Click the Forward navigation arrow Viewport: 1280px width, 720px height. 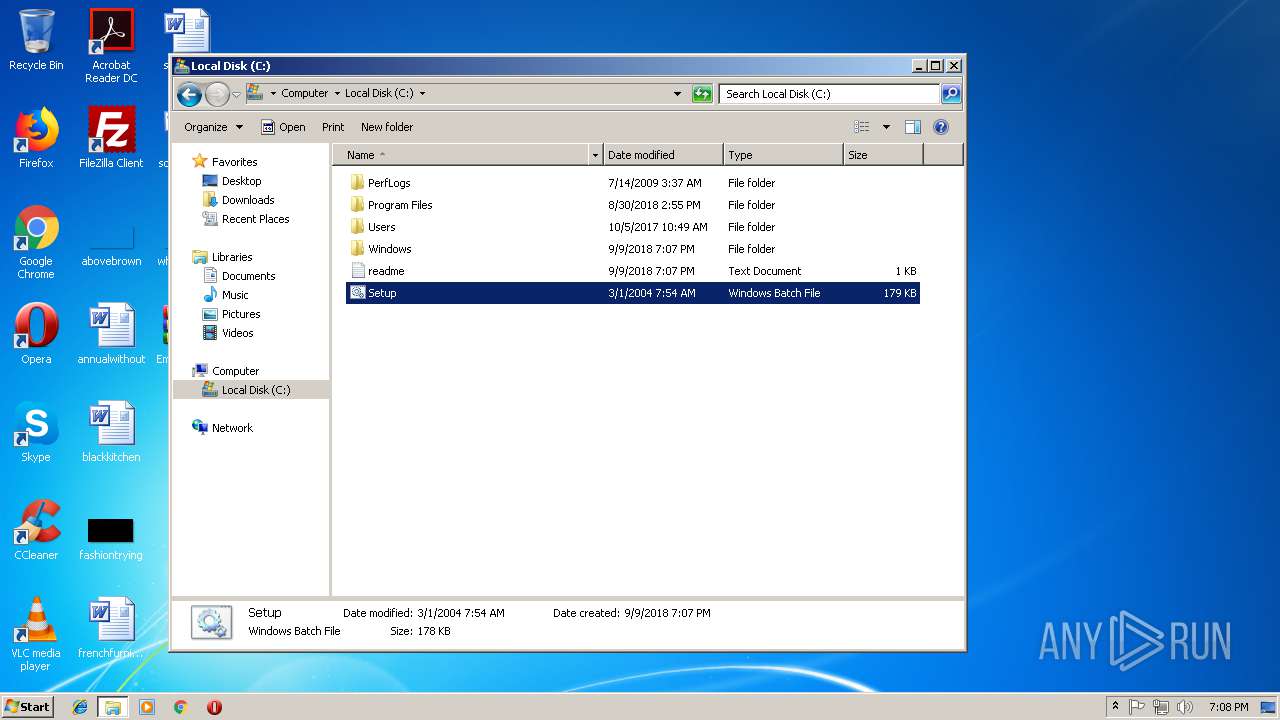[x=217, y=94]
